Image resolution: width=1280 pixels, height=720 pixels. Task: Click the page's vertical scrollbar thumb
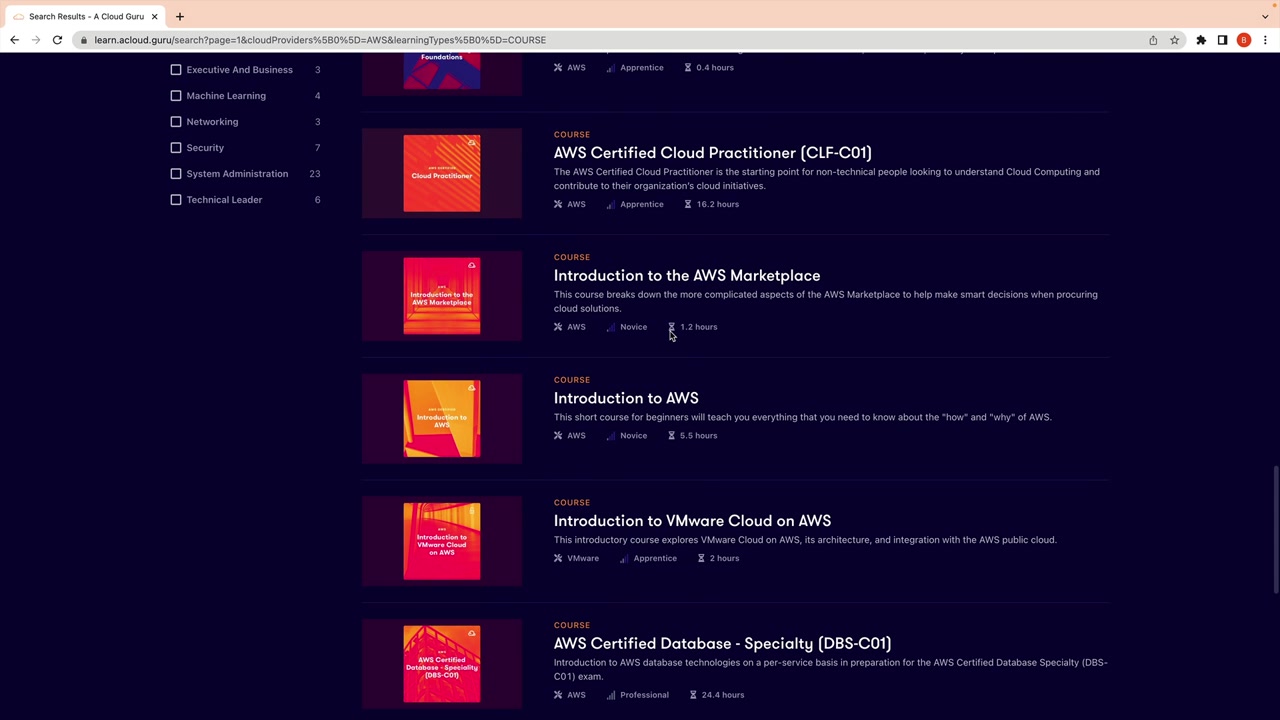pyautogui.click(x=1275, y=530)
